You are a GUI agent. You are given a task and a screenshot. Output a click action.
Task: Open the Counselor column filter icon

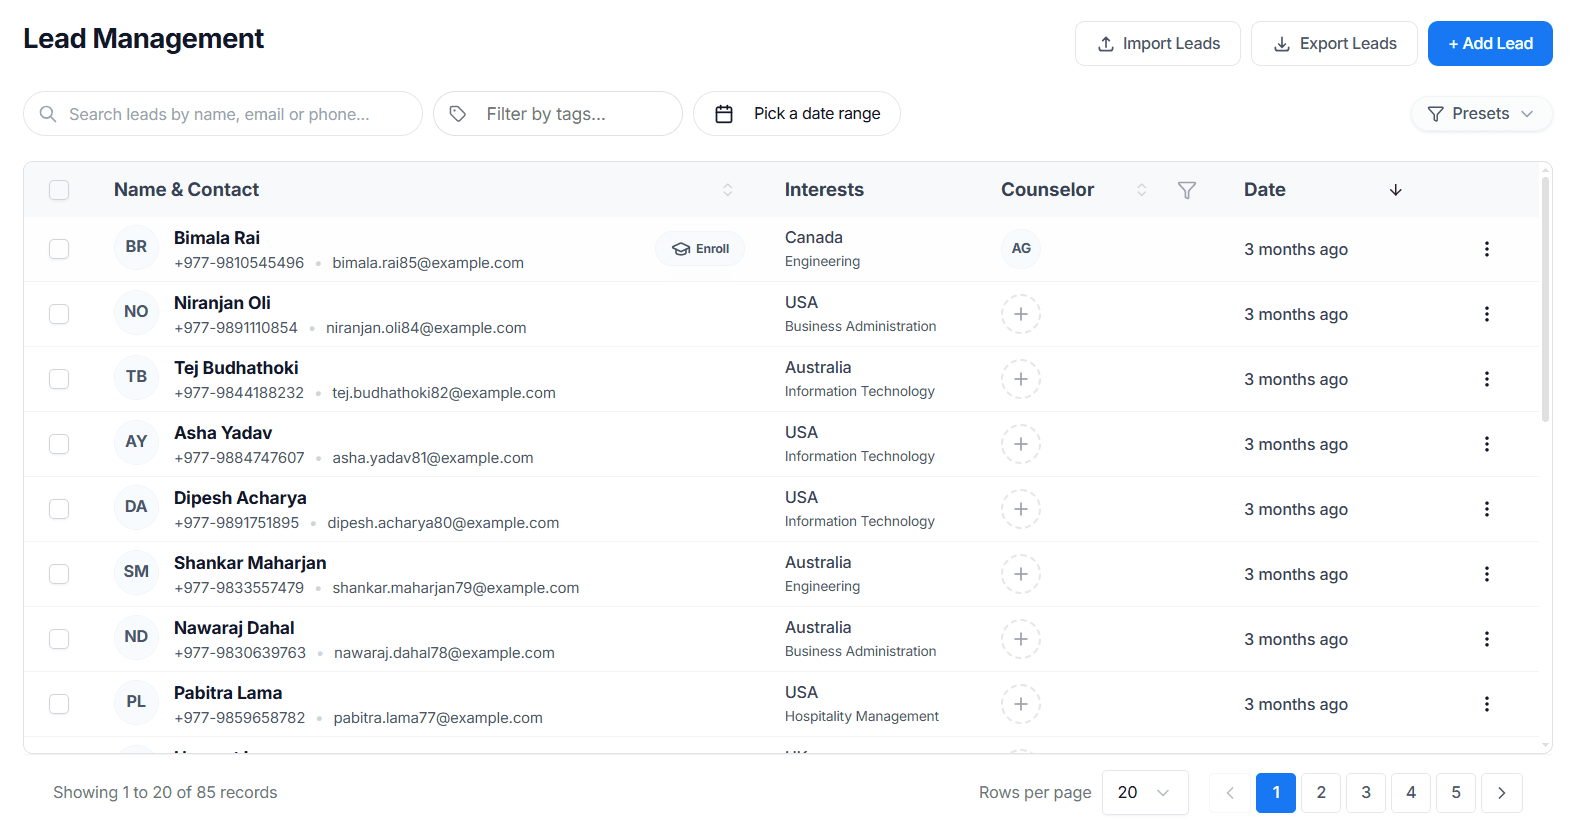[1186, 190]
